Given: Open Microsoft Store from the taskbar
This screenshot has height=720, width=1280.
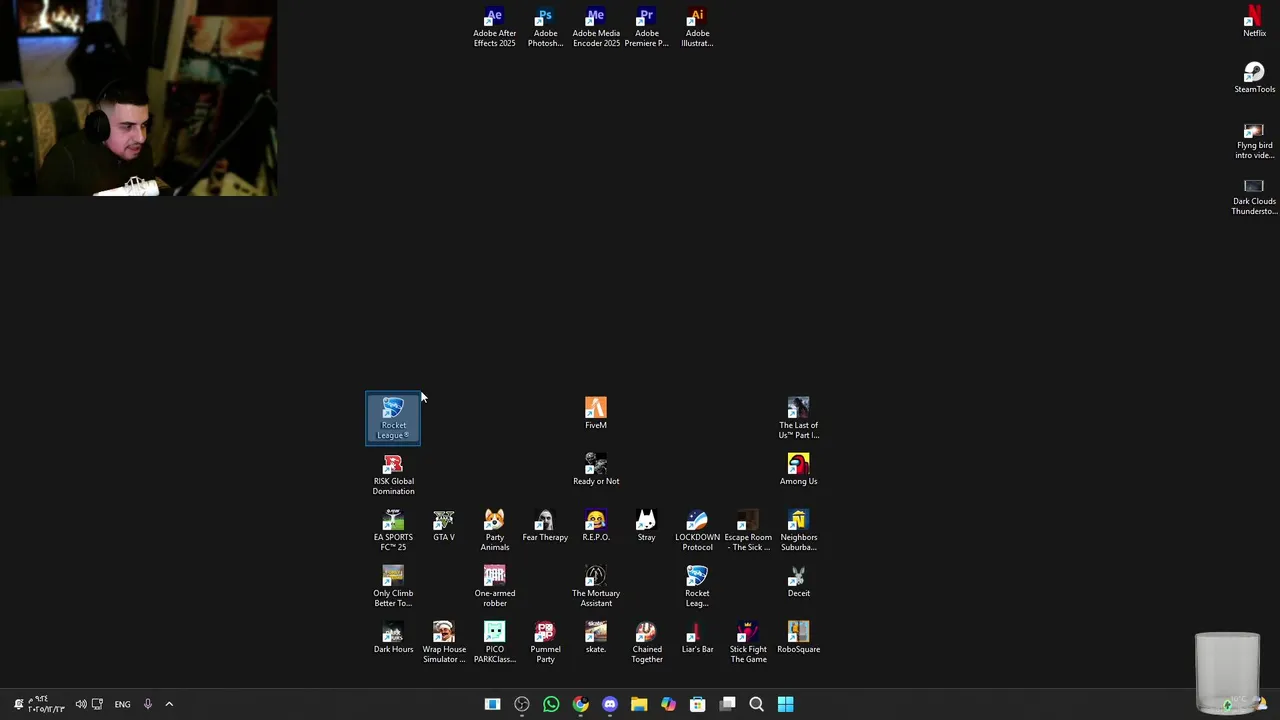Looking at the screenshot, I should coord(698,704).
